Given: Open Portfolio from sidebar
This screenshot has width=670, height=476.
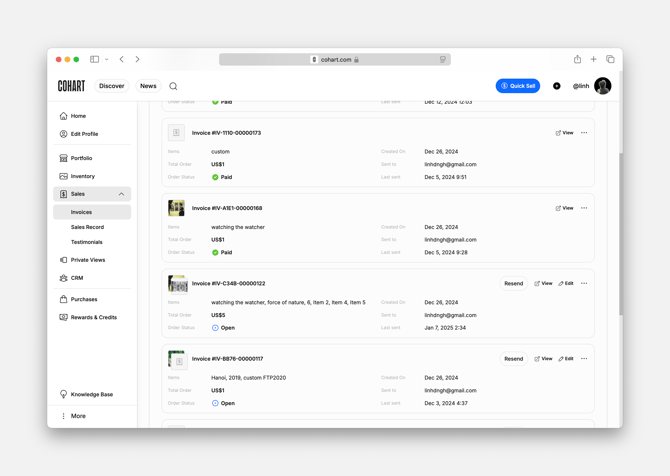Looking at the screenshot, I should tap(76, 158).
